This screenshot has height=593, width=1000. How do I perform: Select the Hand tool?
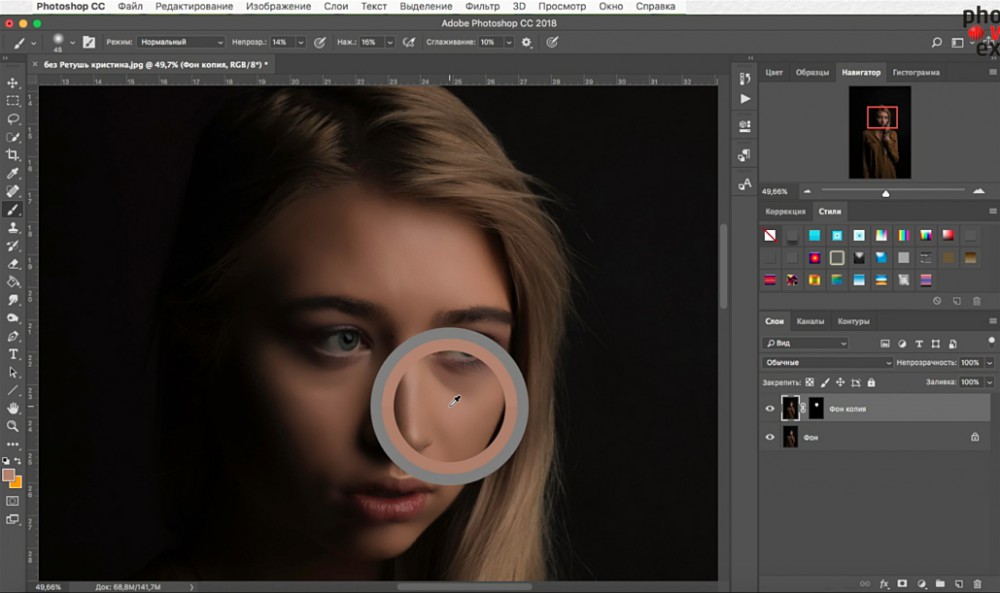[x=13, y=408]
